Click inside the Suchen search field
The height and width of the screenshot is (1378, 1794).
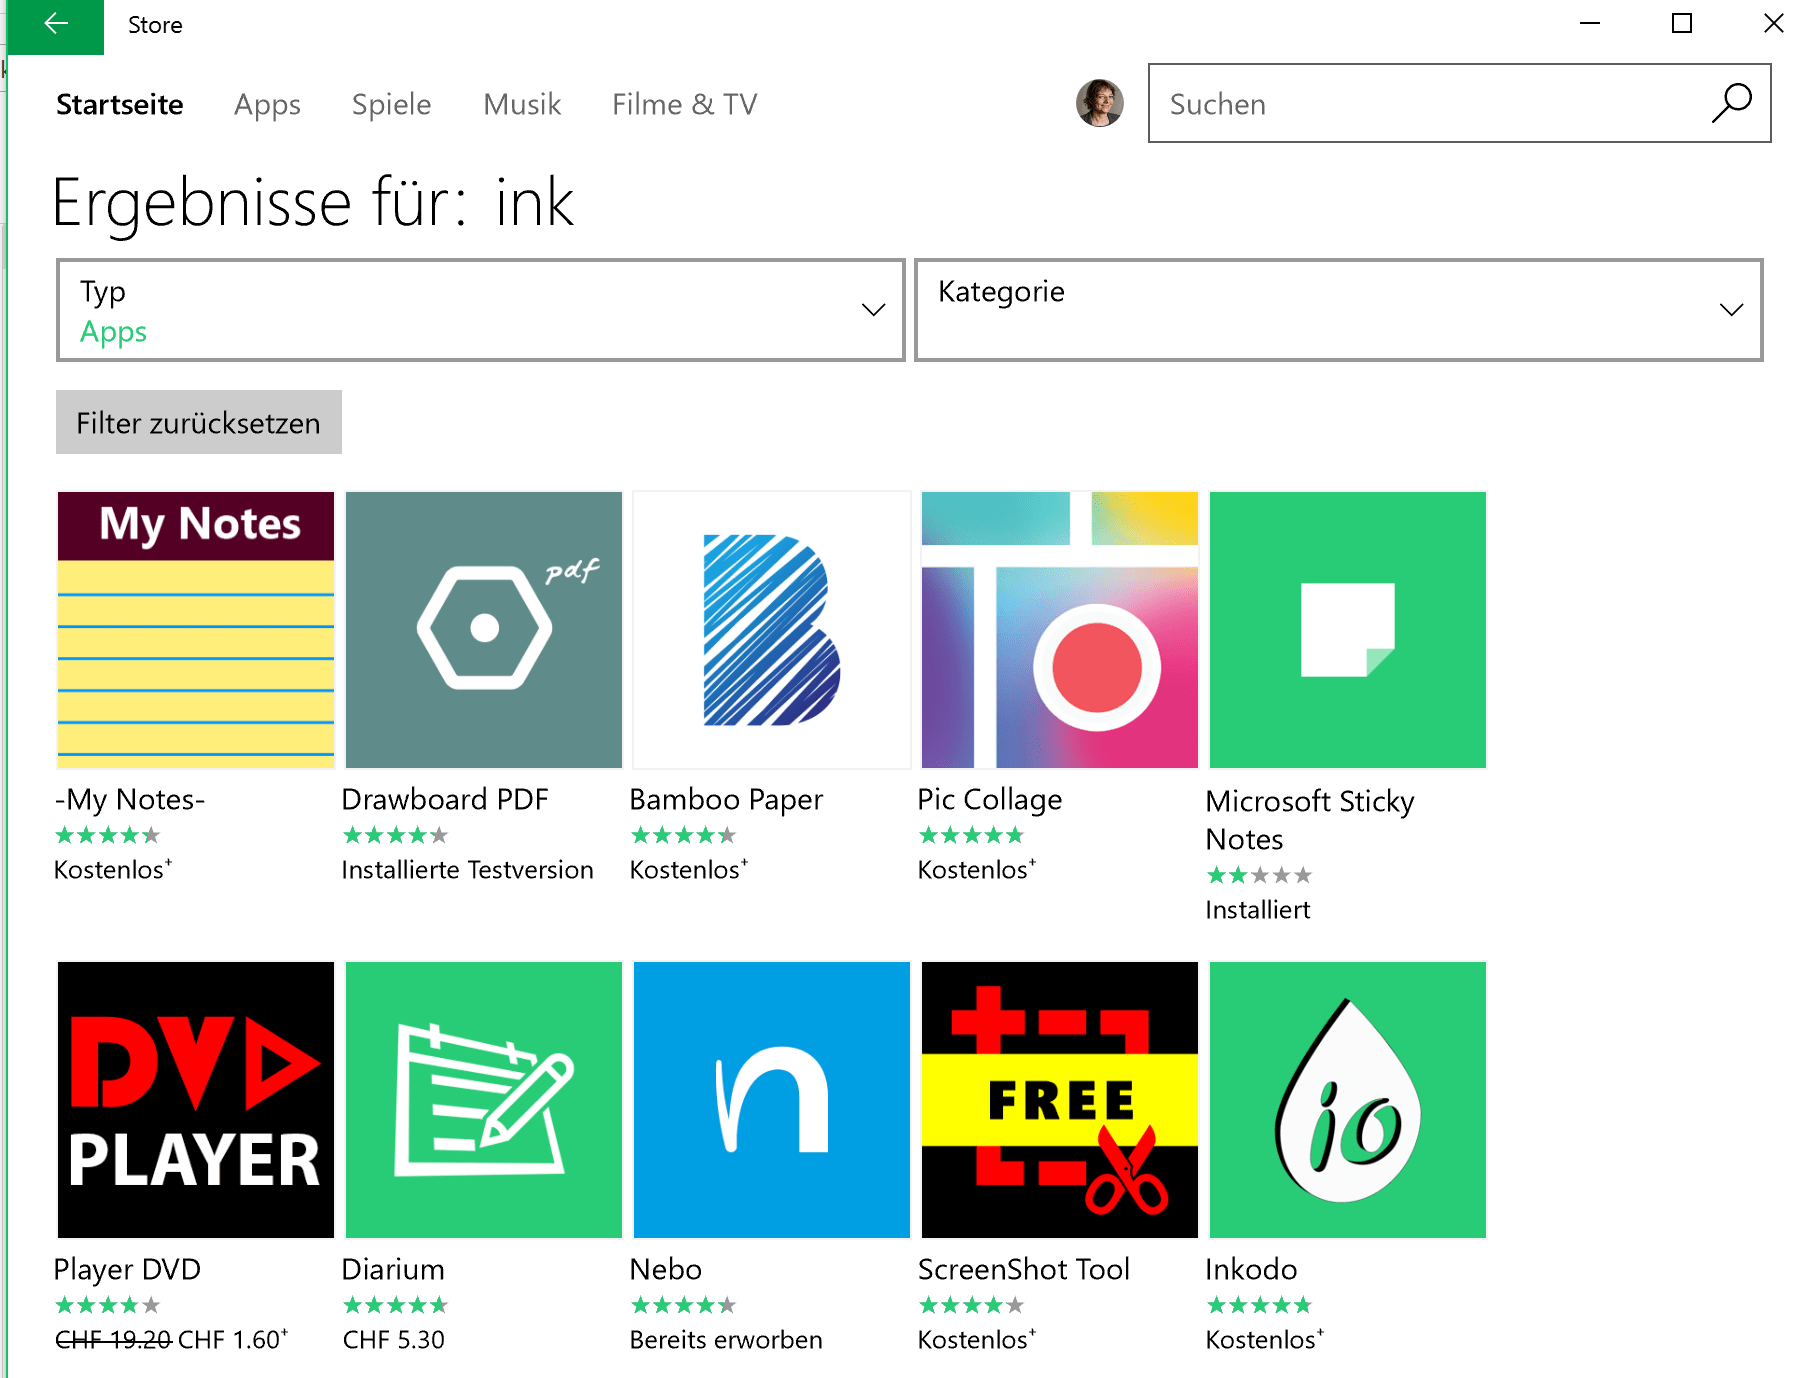1400,103
